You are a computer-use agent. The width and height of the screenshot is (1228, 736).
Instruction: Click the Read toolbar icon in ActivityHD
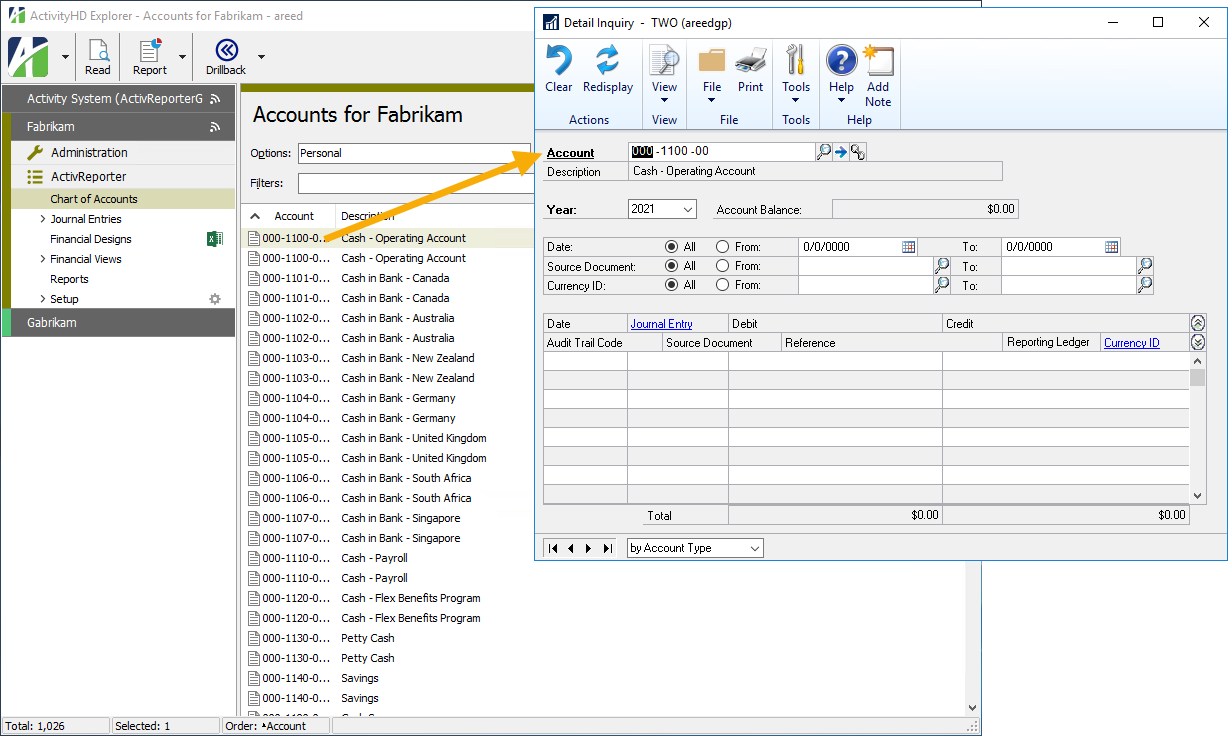coord(98,52)
